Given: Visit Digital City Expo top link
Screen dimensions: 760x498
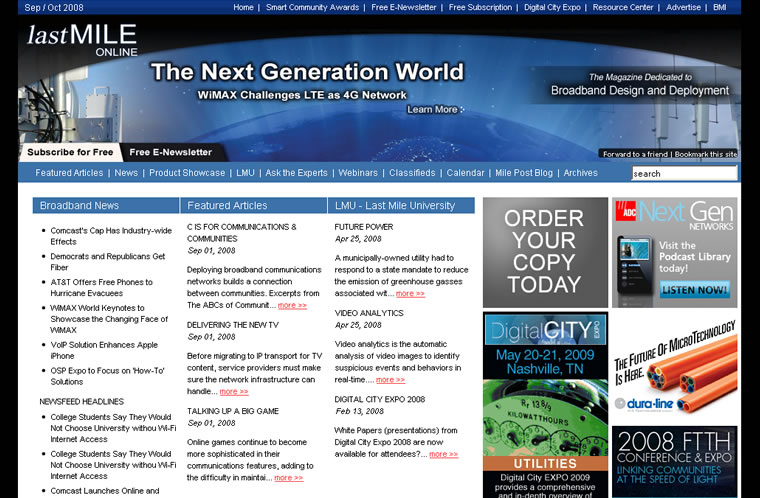Looking at the screenshot, I should [552, 7].
